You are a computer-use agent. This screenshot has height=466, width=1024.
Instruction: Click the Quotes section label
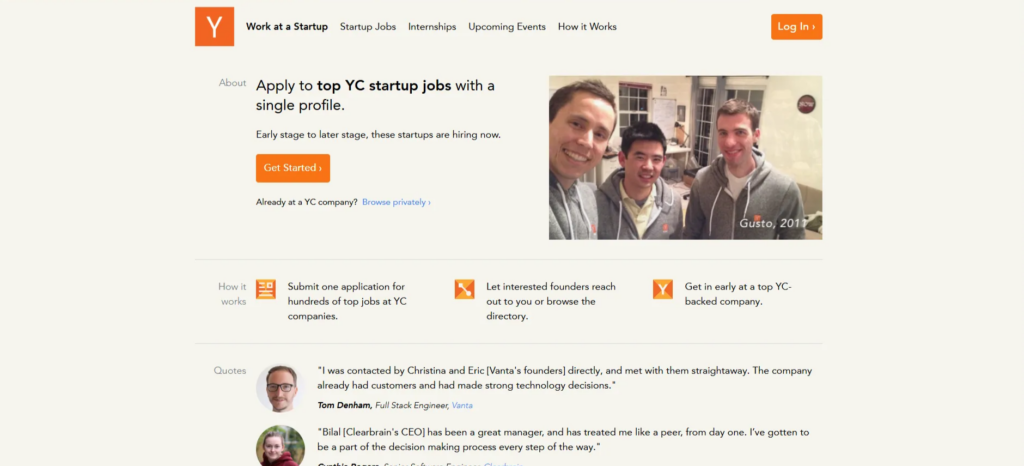point(230,371)
